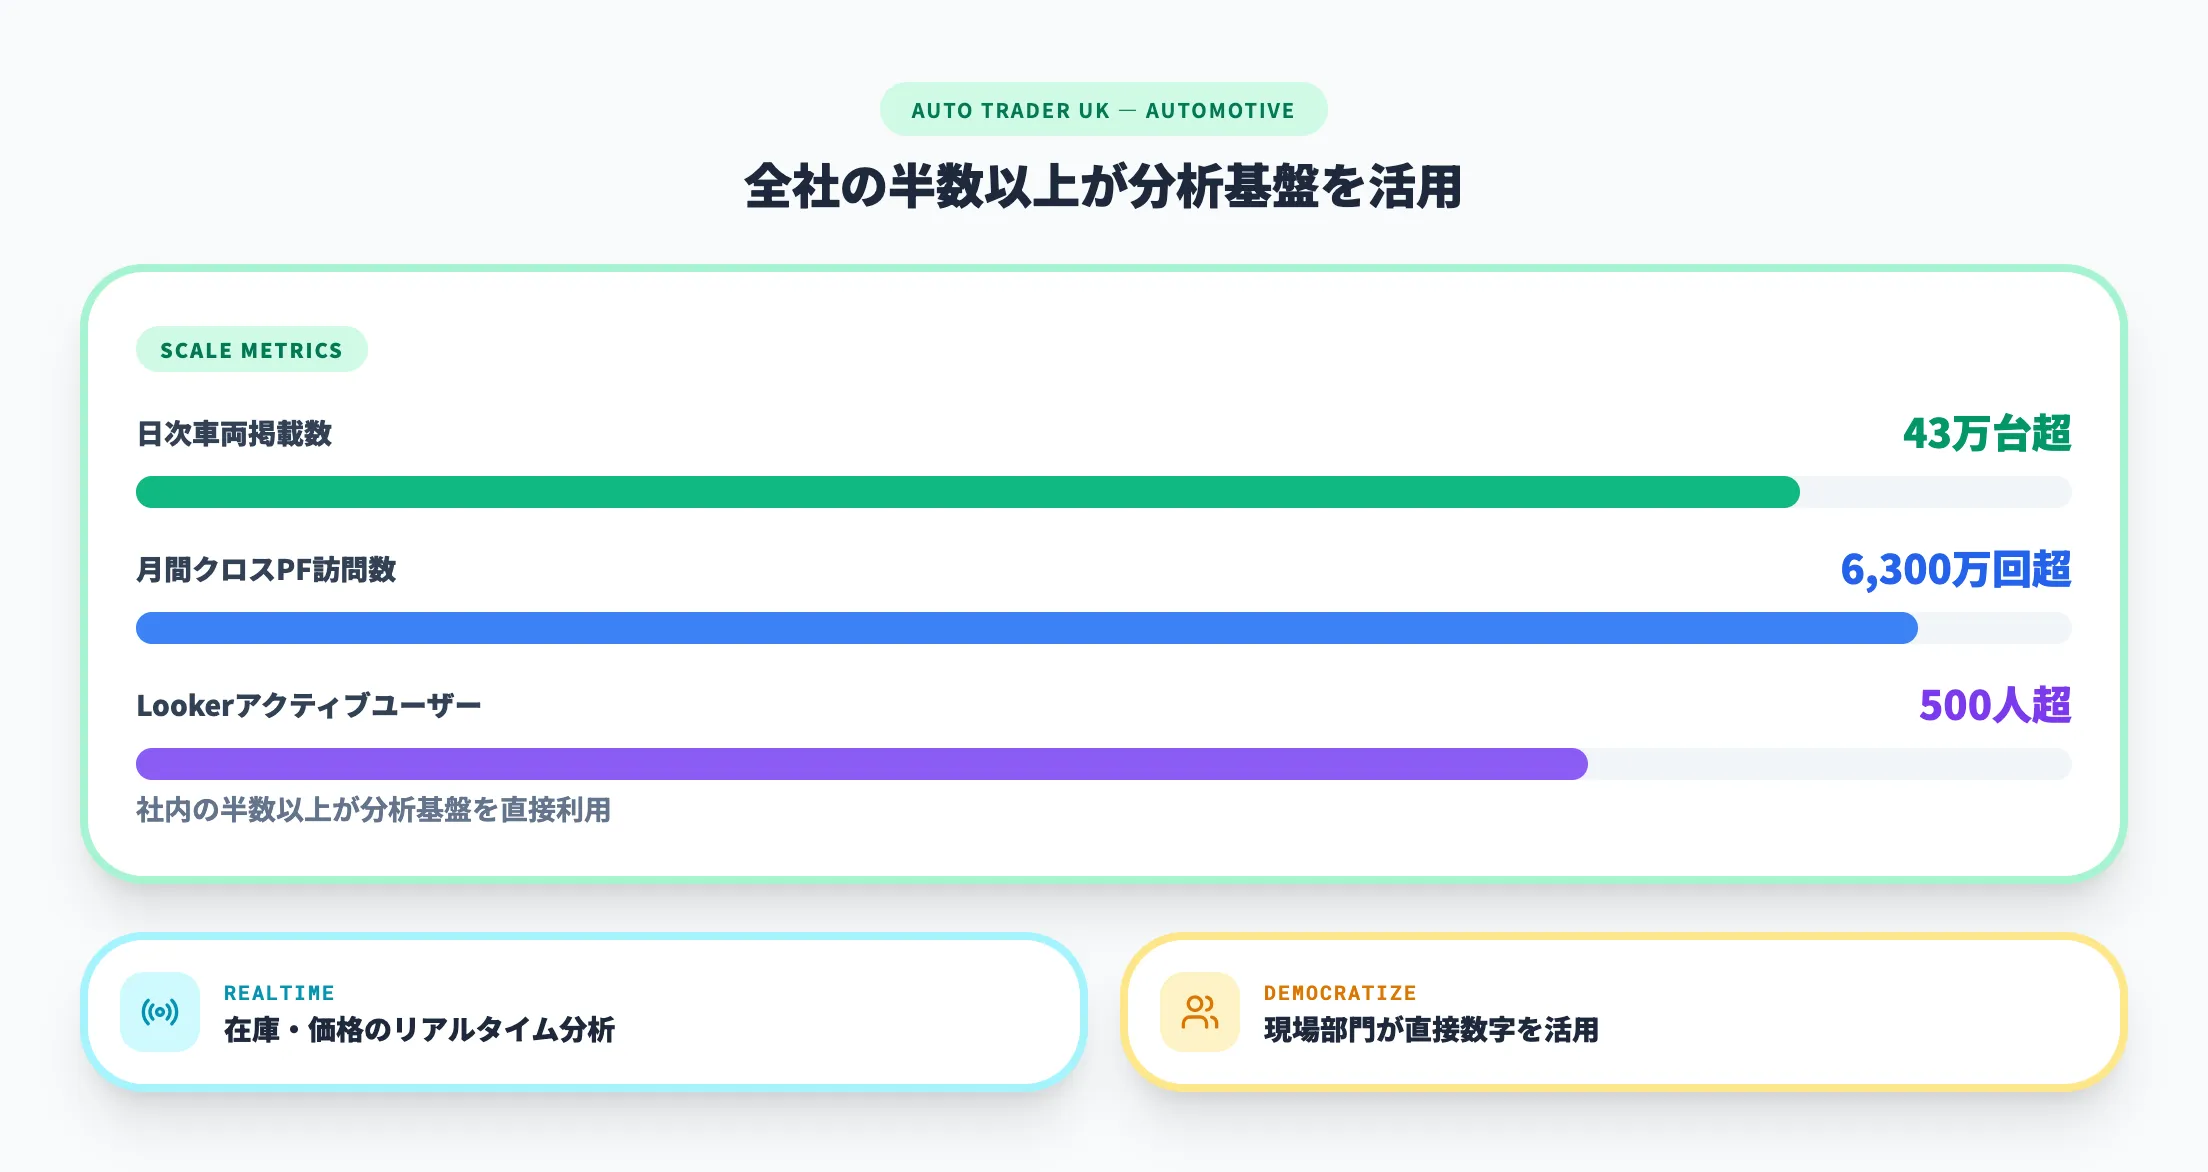Click the blue 月間クロスPF訪問数 progress bar
The width and height of the screenshot is (2208, 1172).
click(x=1026, y=628)
